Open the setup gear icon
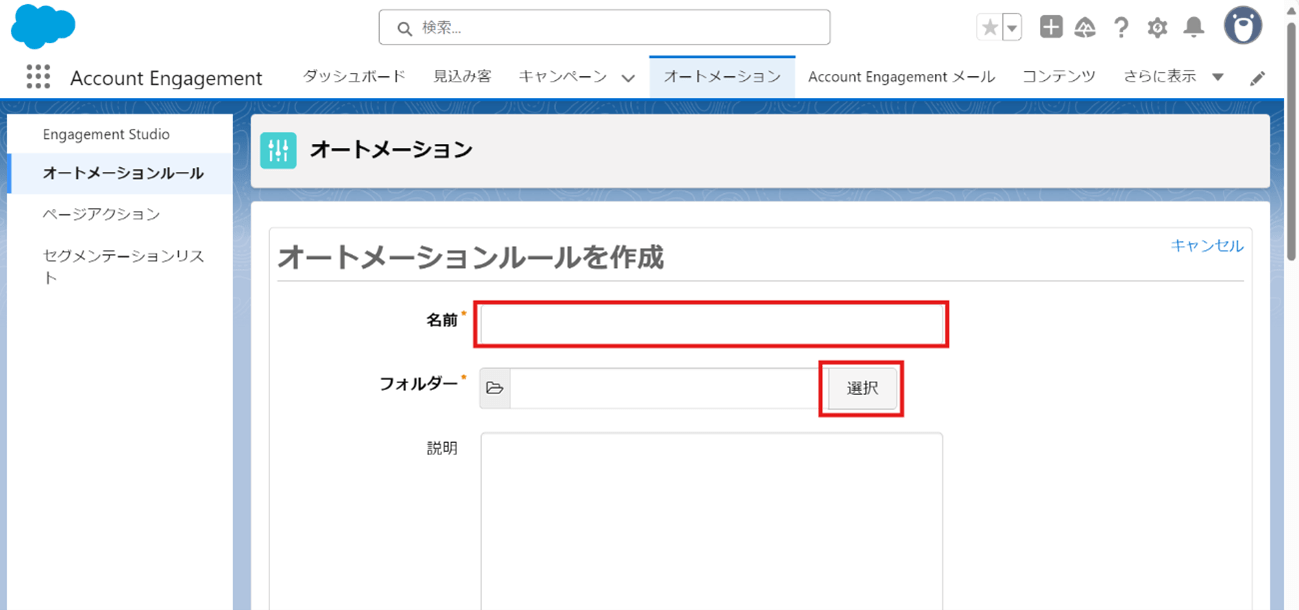Screen dimensions: 1299x610 click(1157, 28)
